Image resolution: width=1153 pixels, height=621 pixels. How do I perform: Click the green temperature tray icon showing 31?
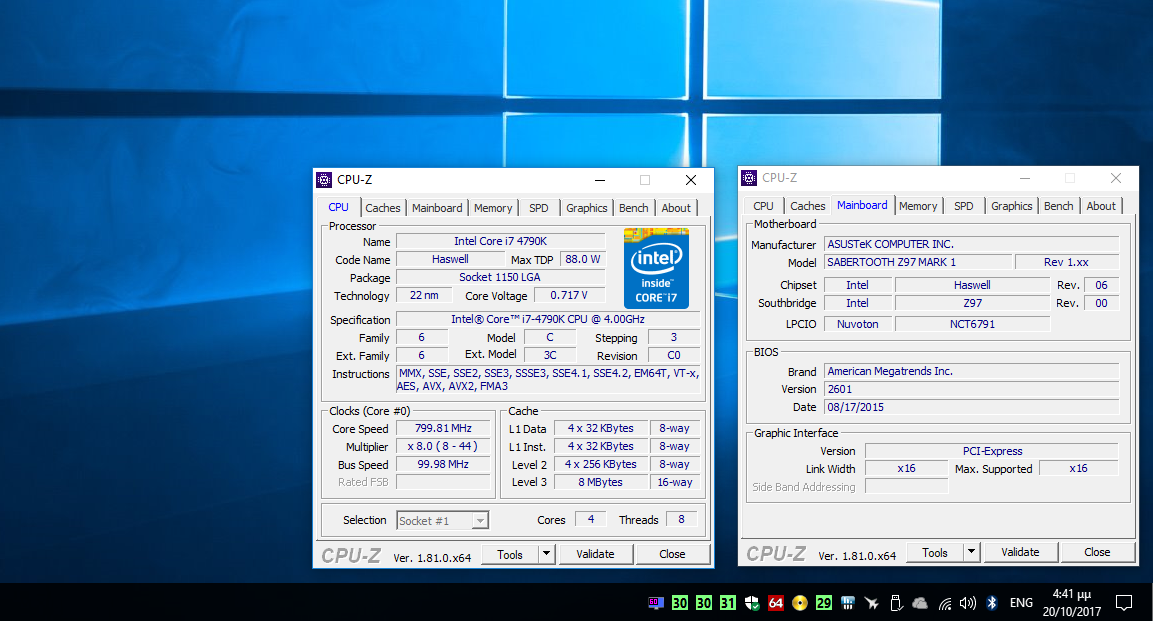tap(728, 603)
